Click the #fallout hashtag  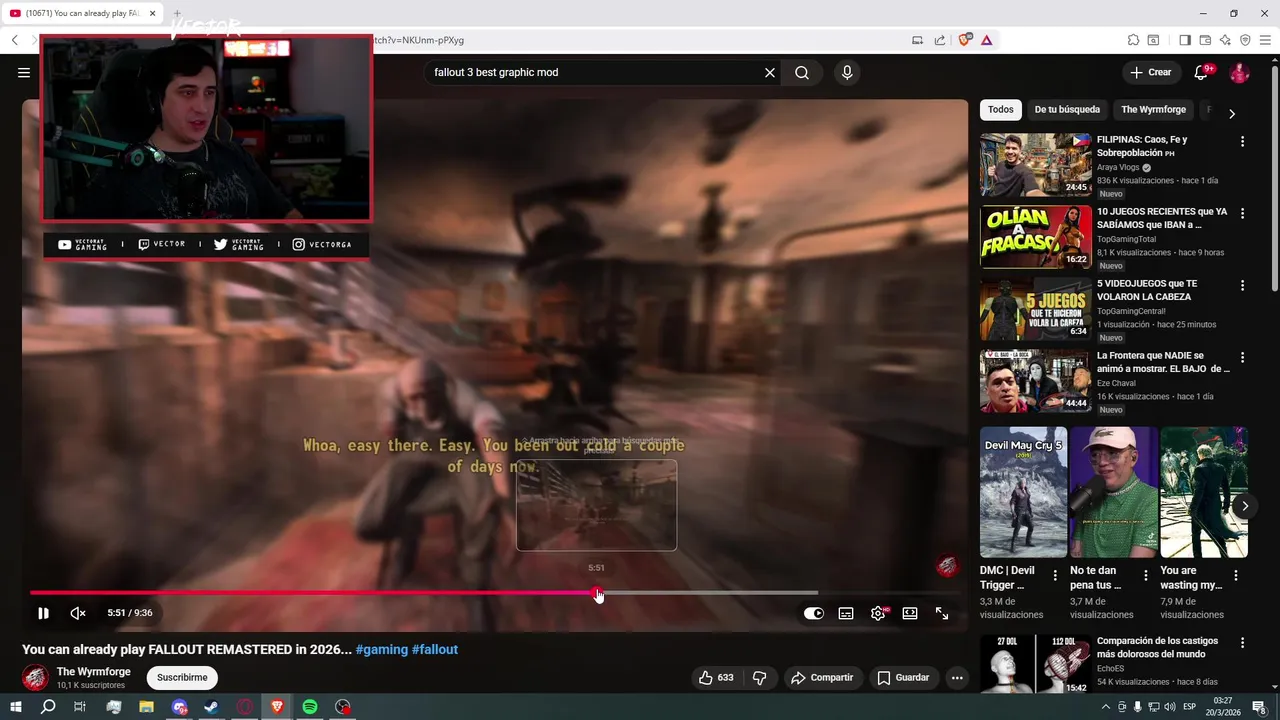coord(435,649)
